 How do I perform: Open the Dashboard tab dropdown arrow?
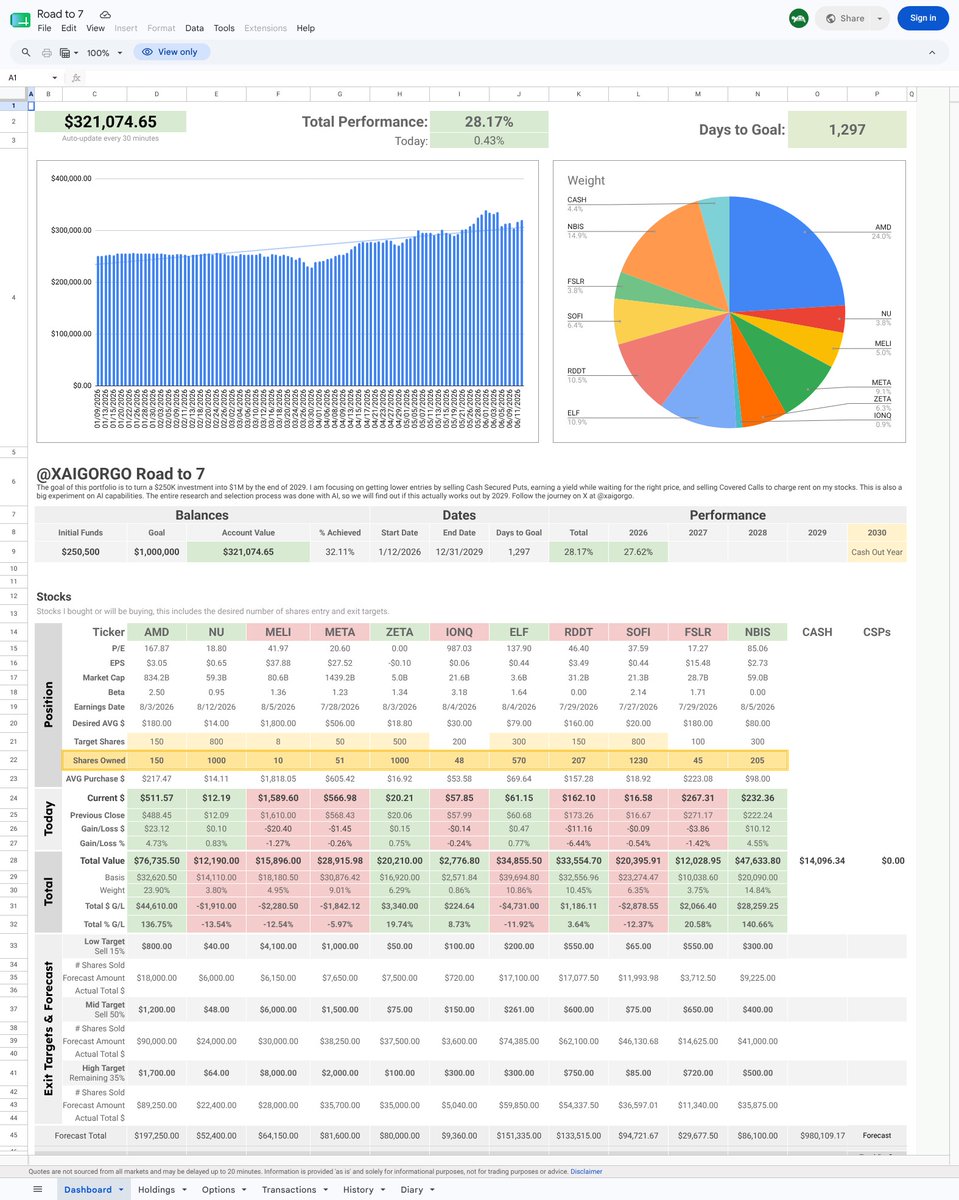[121, 1190]
